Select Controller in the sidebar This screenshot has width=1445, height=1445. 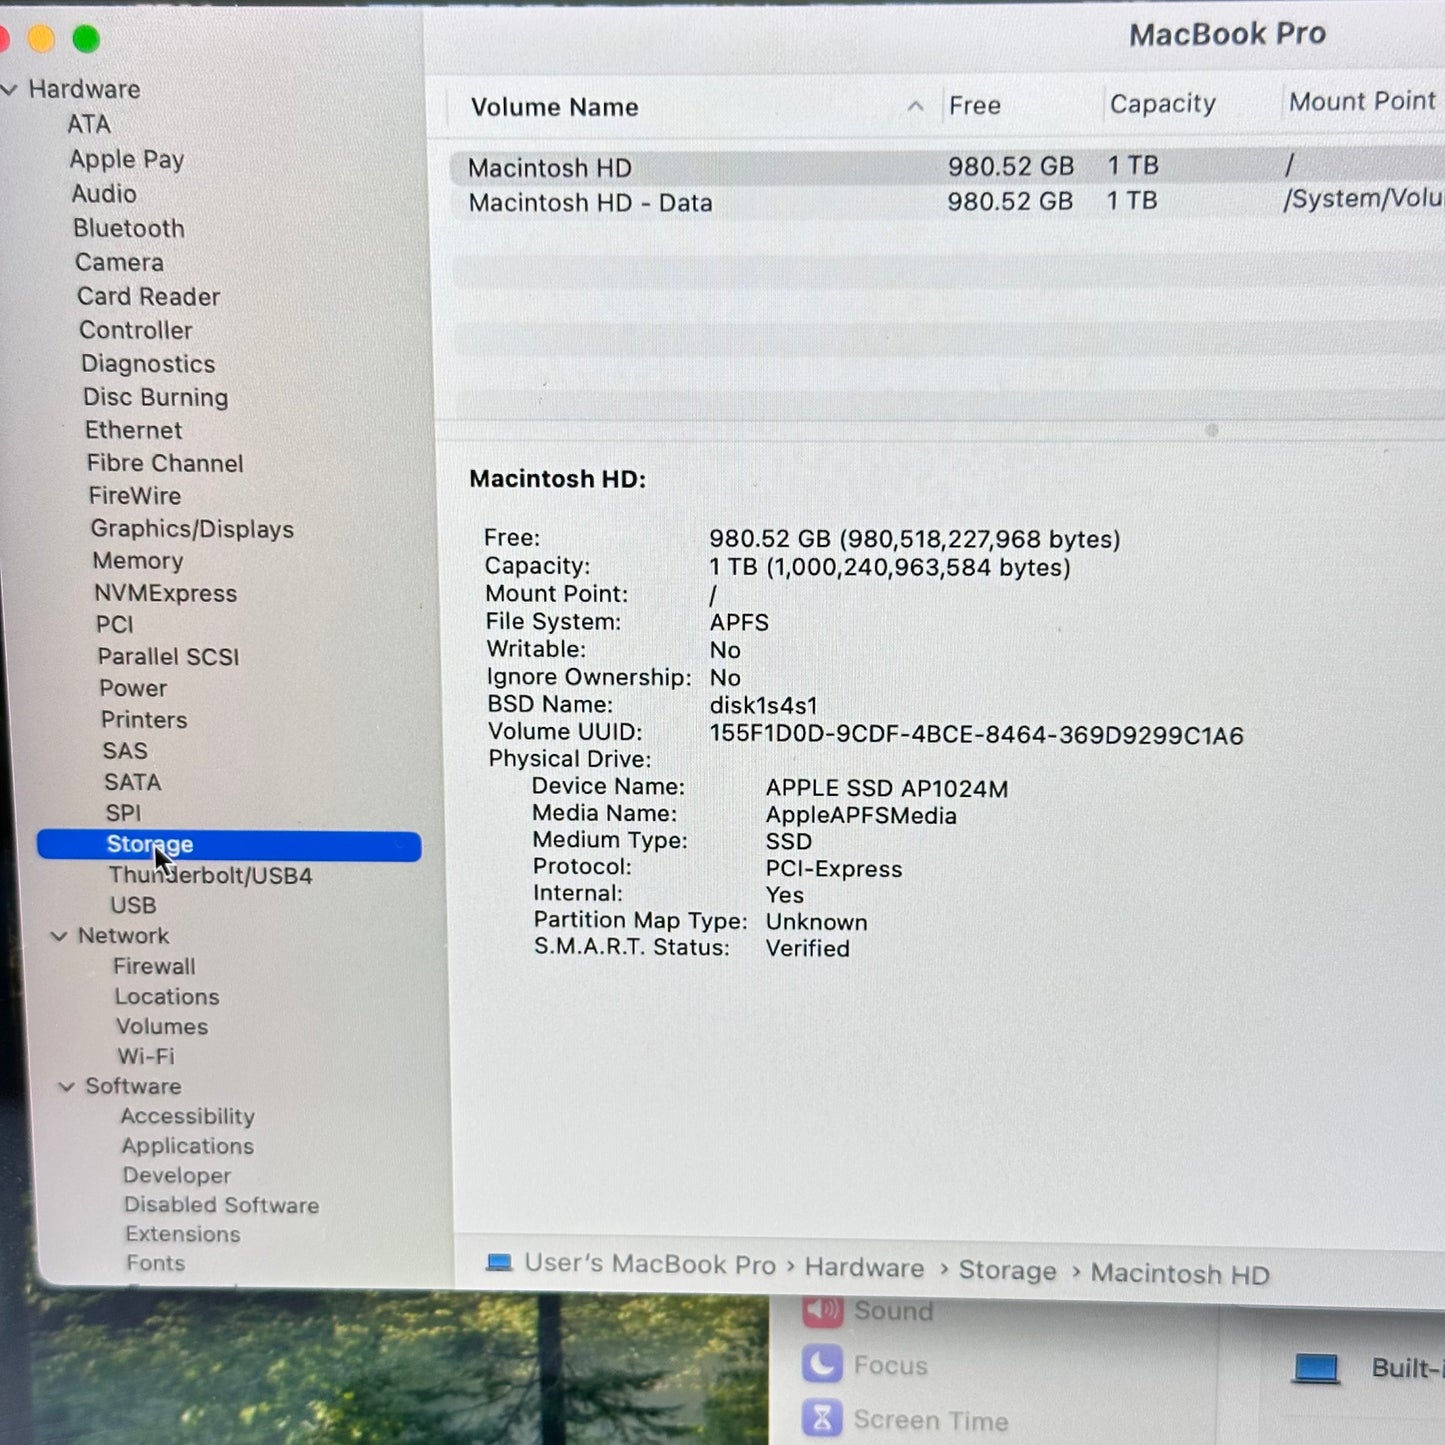136,330
